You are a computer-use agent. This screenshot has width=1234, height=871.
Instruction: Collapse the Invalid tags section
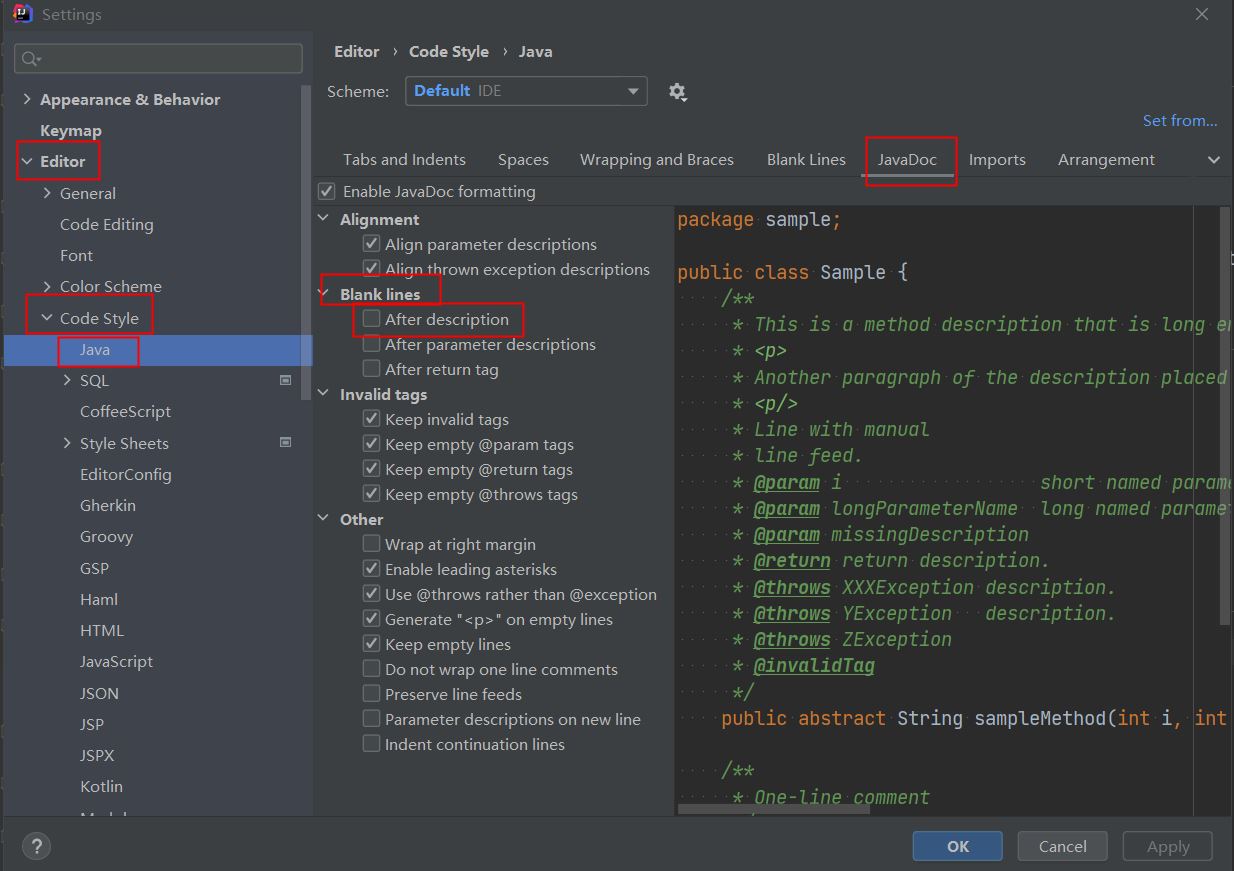point(324,394)
